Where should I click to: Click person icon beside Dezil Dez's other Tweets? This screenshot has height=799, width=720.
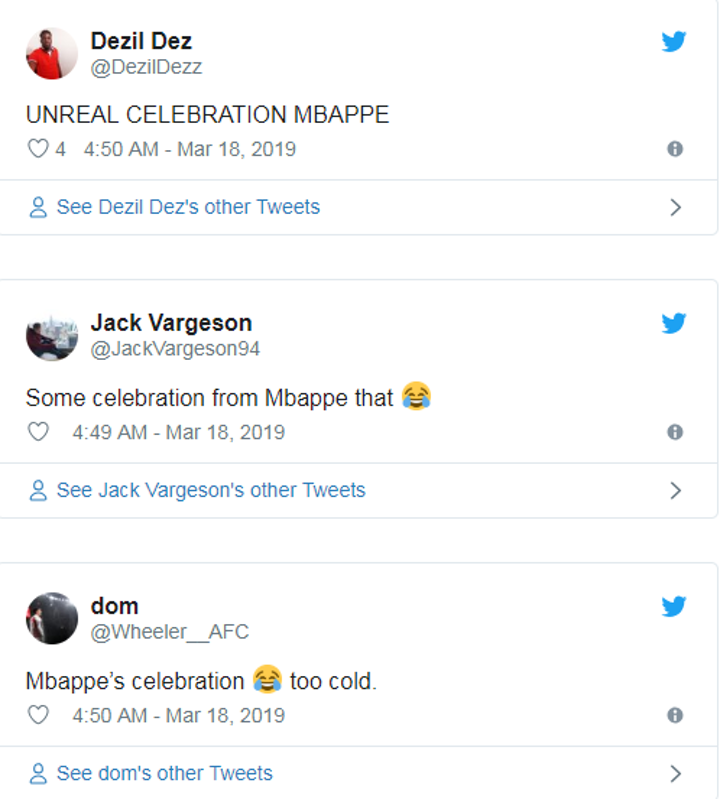pyautogui.click(x=39, y=208)
